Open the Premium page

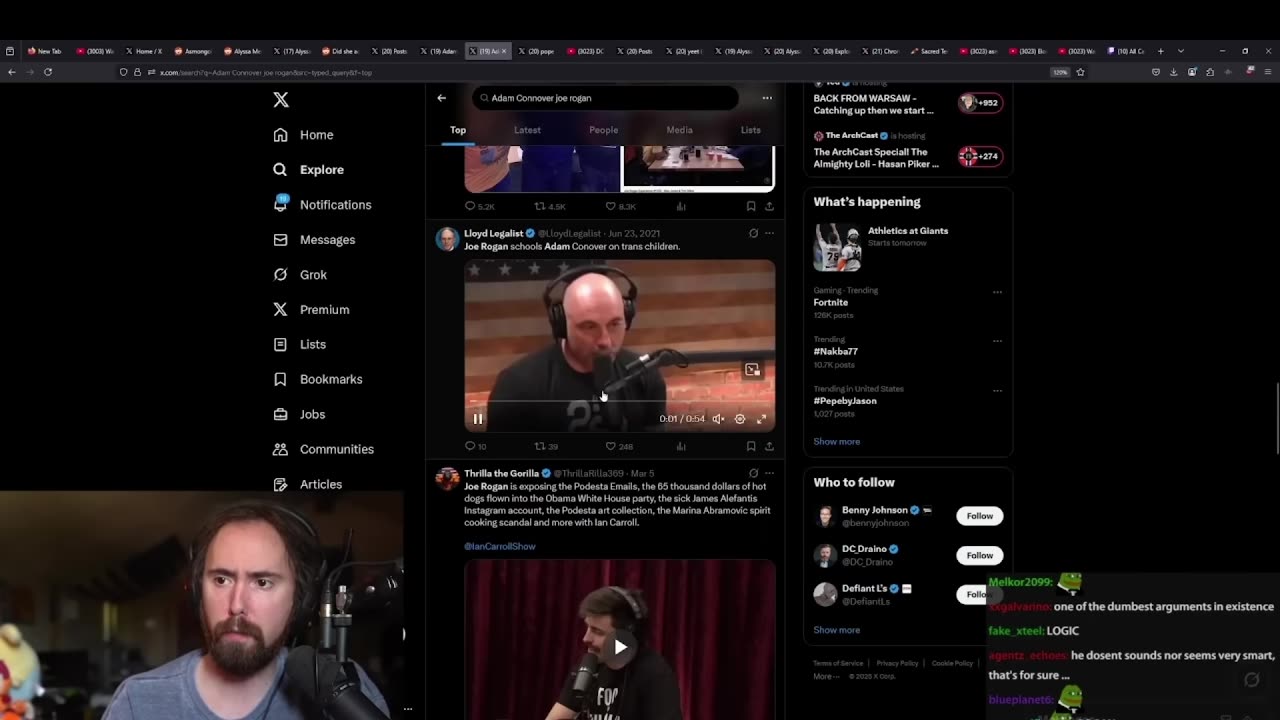[x=311, y=310]
